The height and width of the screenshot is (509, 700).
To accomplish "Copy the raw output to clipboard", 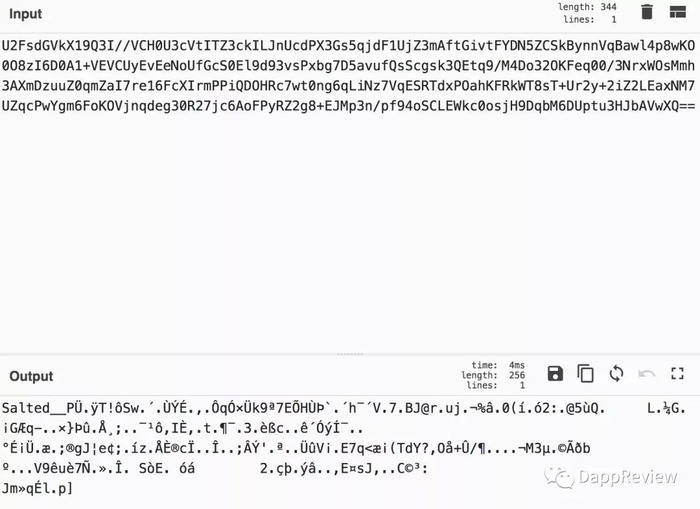I will pos(585,373).
